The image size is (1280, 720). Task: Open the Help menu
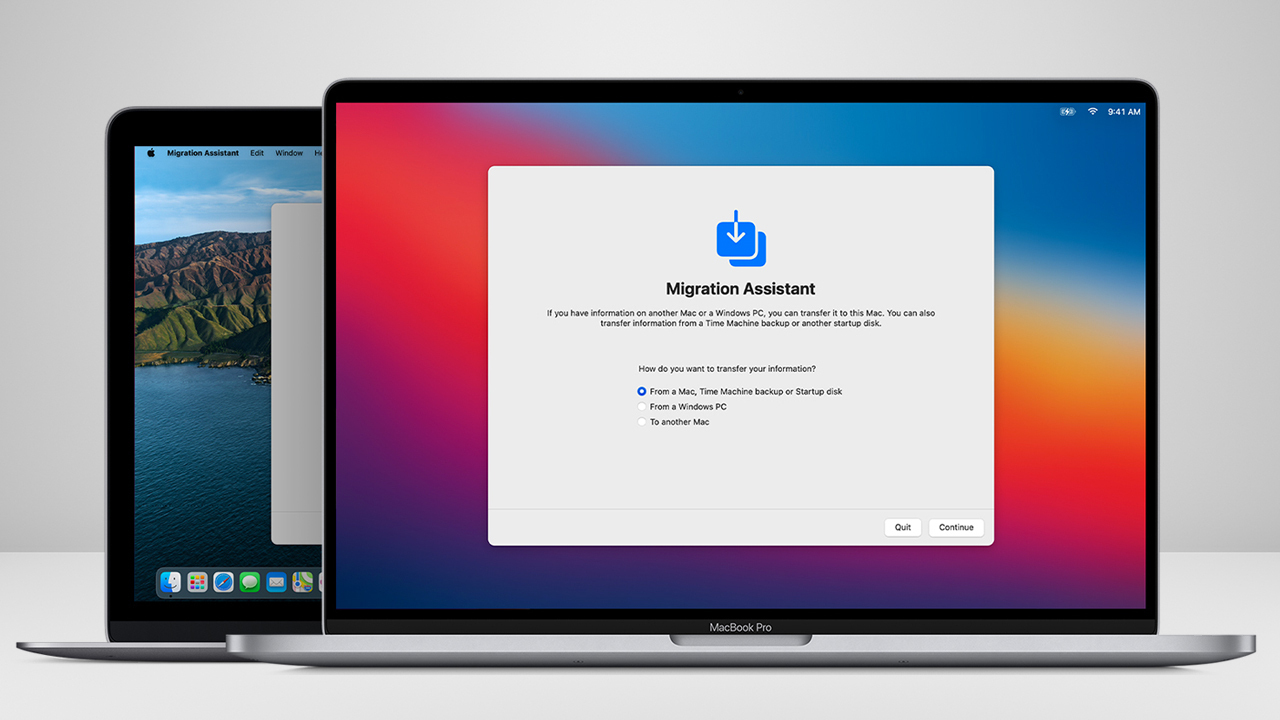pos(318,152)
